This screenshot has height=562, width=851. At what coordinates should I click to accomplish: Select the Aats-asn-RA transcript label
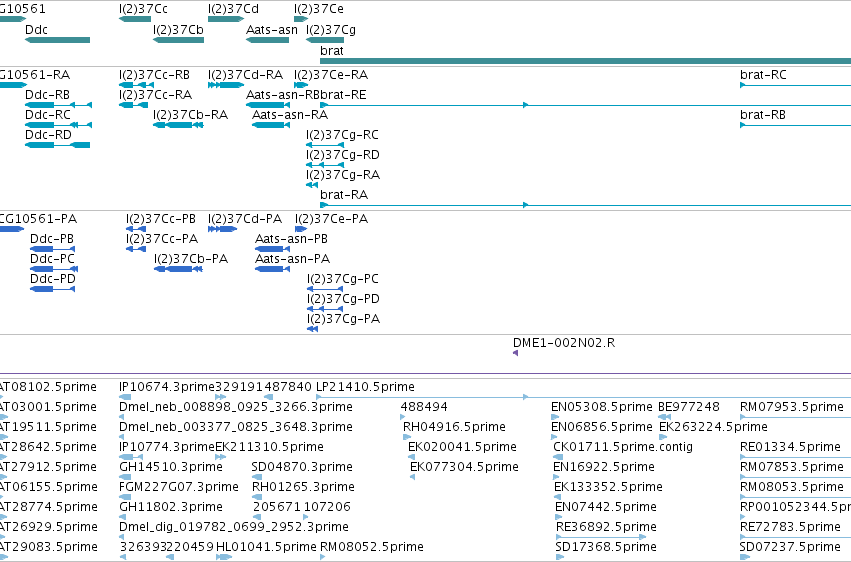290,115
